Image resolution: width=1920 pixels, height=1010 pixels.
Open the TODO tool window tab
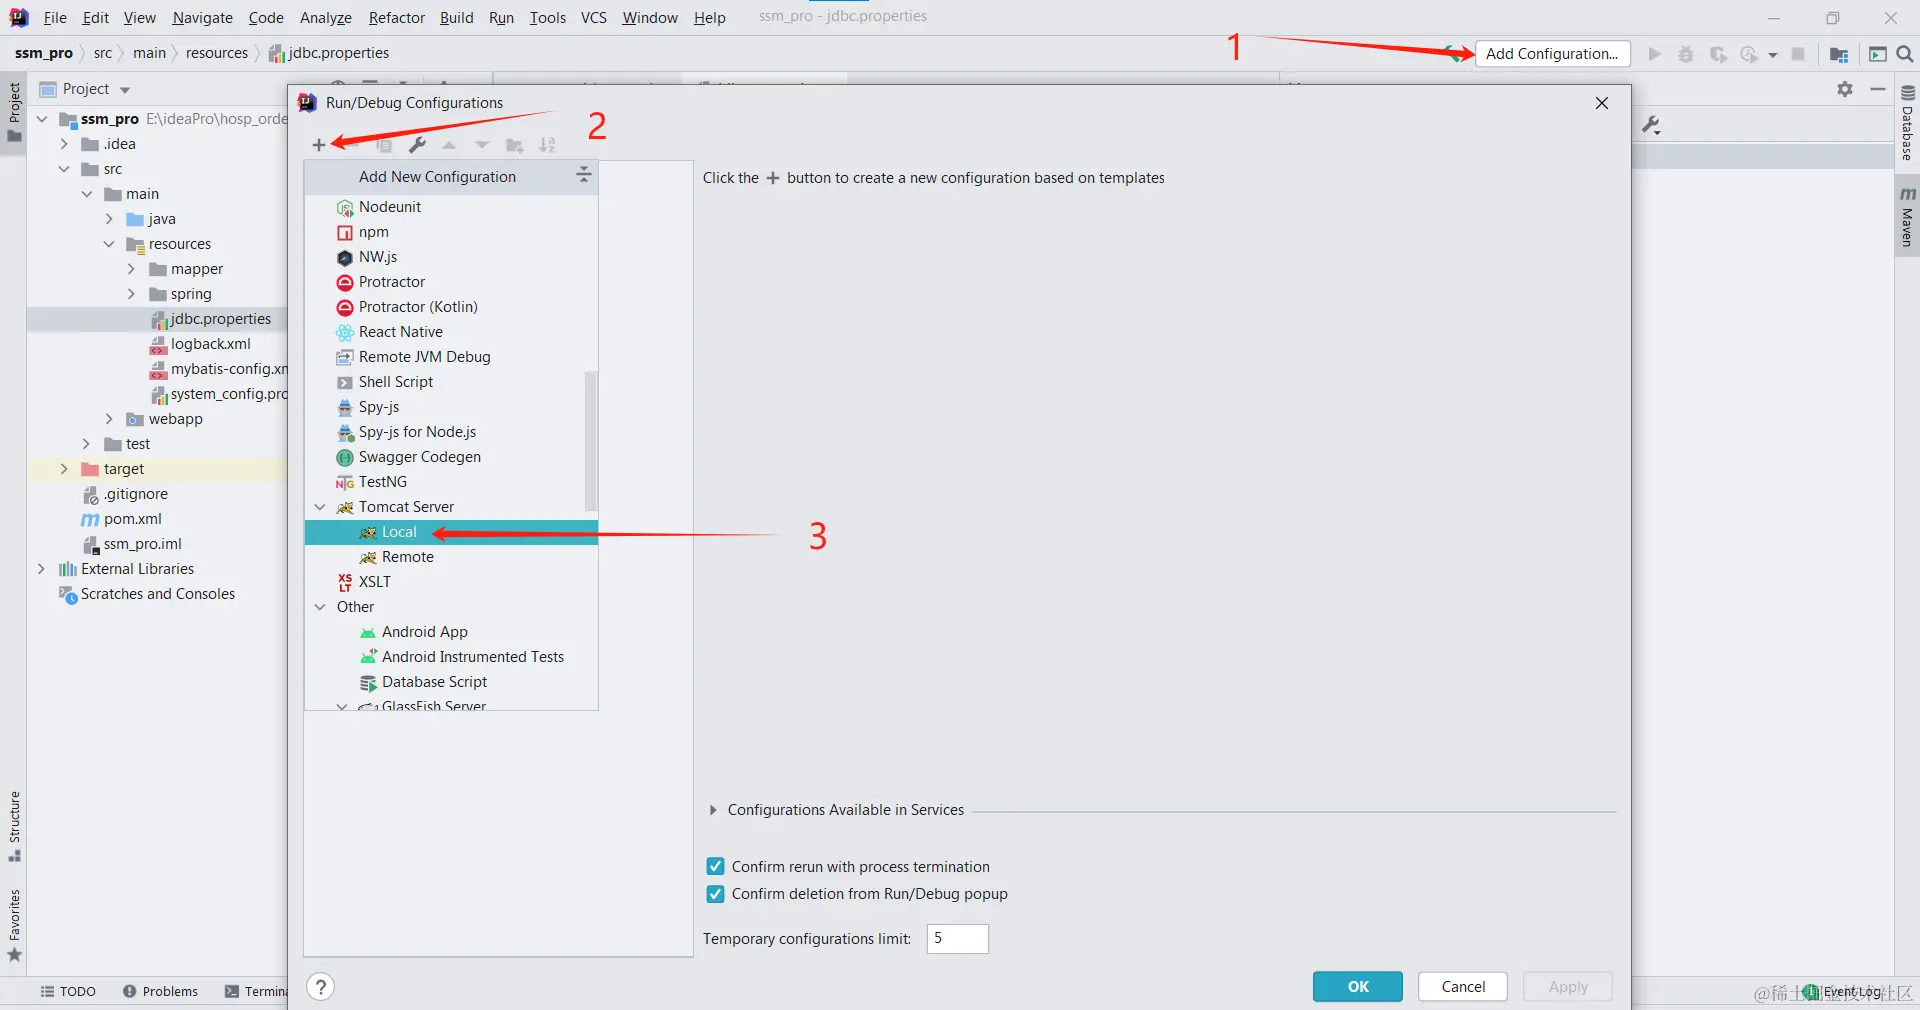point(68,992)
